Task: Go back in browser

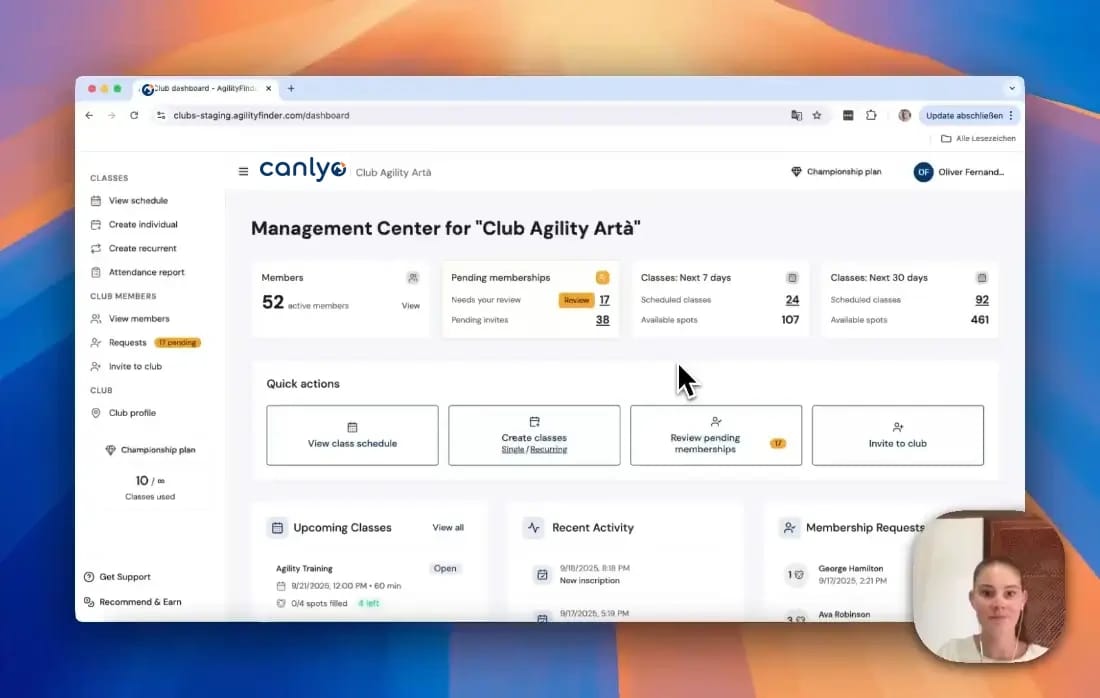Action: point(89,116)
